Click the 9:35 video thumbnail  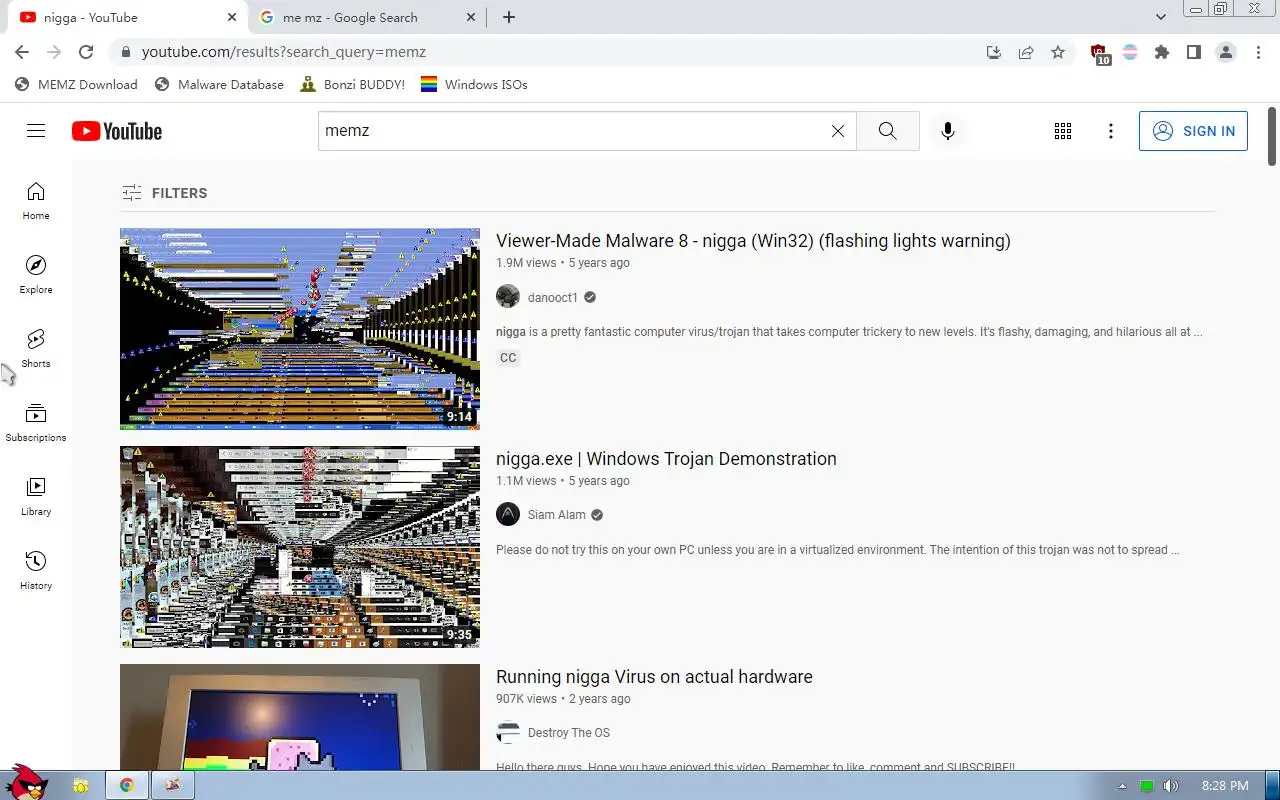click(x=300, y=547)
